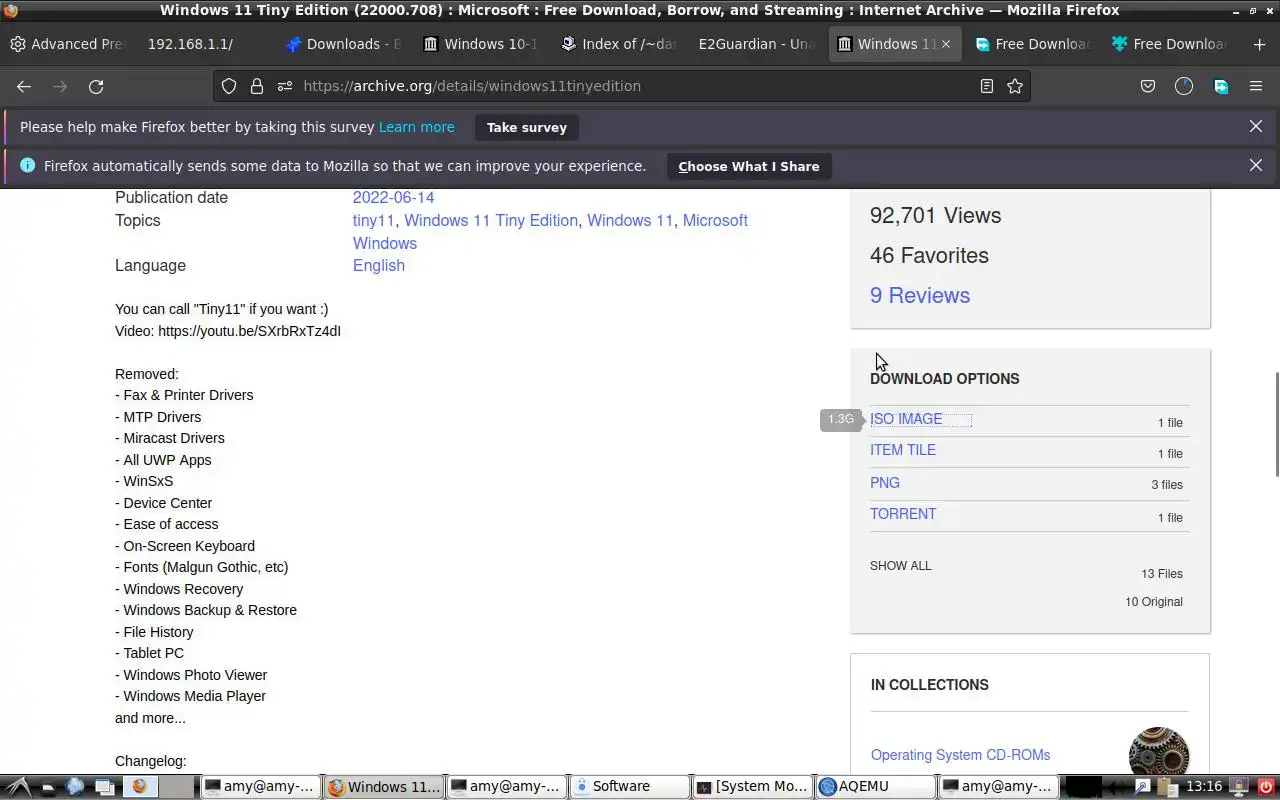Switch to the last Free Download tab
This screenshot has width=1280, height=800.
pyautogui.click(x=1170, y=44)
